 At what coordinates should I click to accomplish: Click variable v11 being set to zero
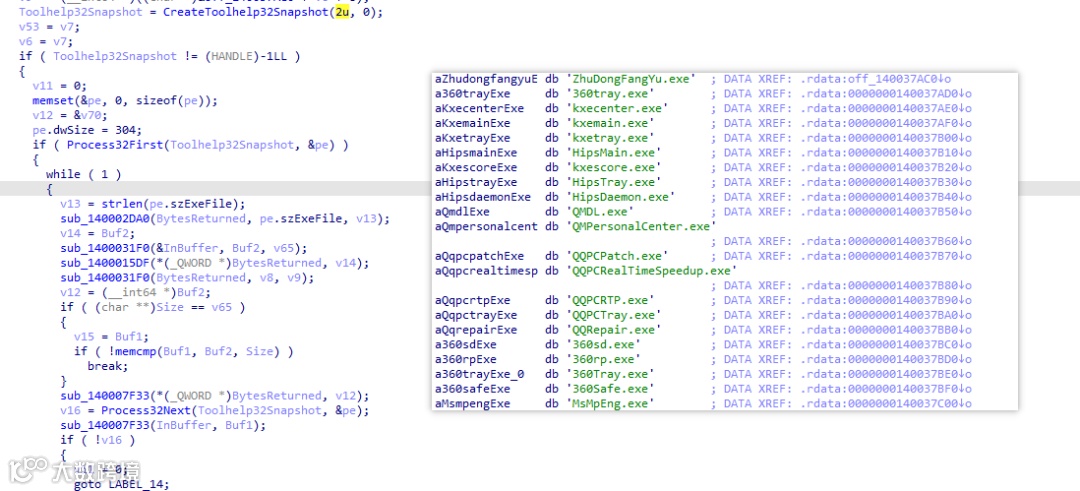coord(42,86)
